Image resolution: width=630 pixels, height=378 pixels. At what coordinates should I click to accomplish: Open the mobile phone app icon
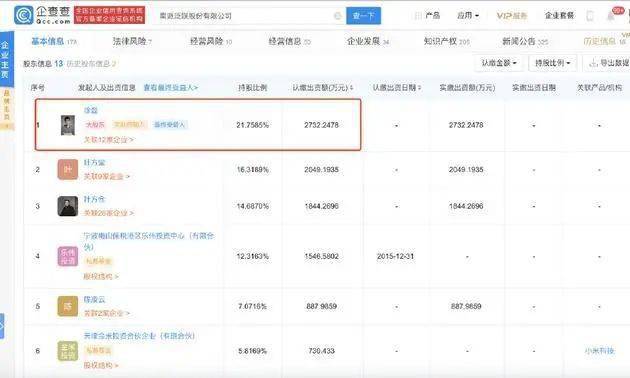point(590,16)
